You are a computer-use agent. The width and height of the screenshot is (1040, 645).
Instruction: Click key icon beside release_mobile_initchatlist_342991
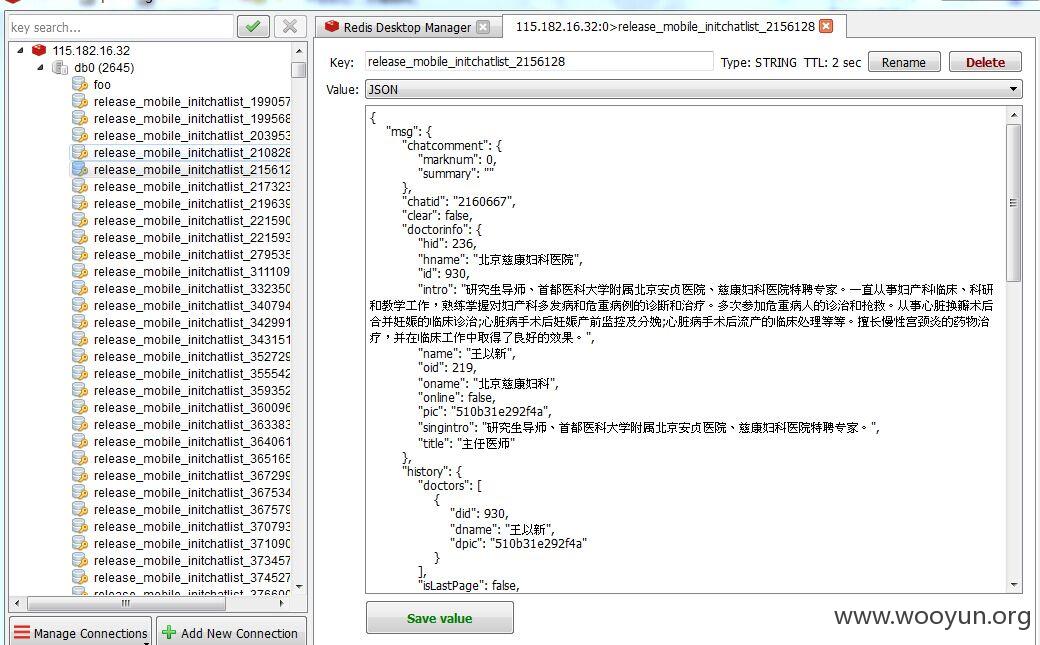pyautogui.click(x=80, y=322)
